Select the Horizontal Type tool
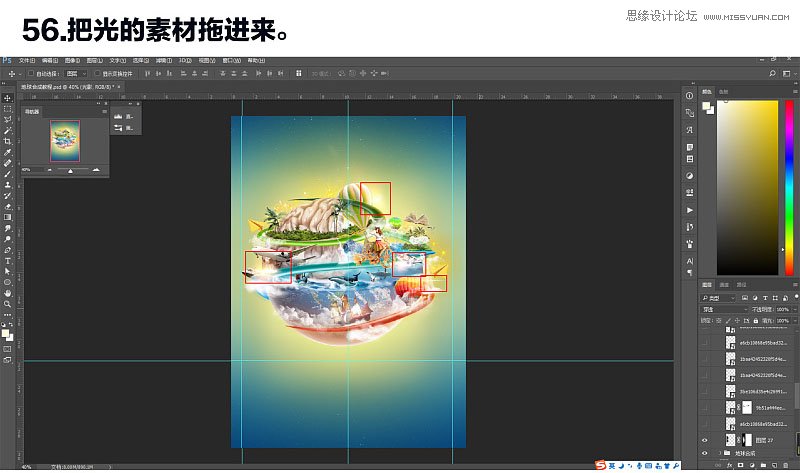Viewport: 800px width, 473px height. coord(8,261)
